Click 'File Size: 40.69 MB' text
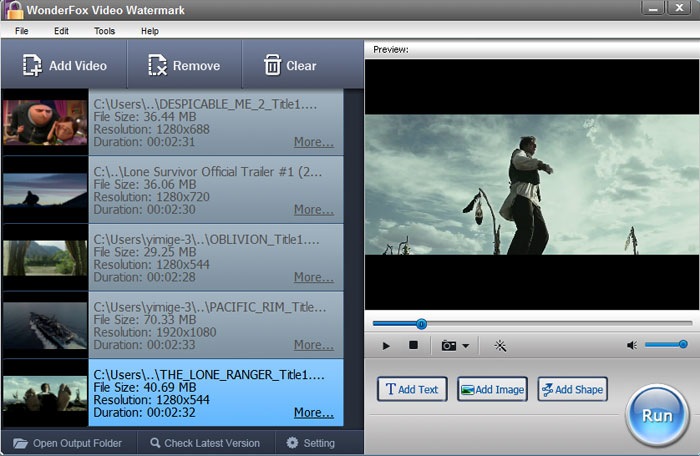Image resolution: width=700 pixels, height=456 pixels. coord(145,387)
